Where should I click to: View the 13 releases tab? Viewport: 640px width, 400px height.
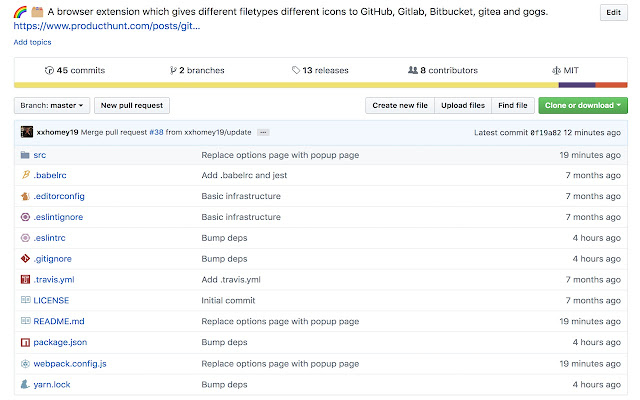pyautogui.click(x=320, y=70)
